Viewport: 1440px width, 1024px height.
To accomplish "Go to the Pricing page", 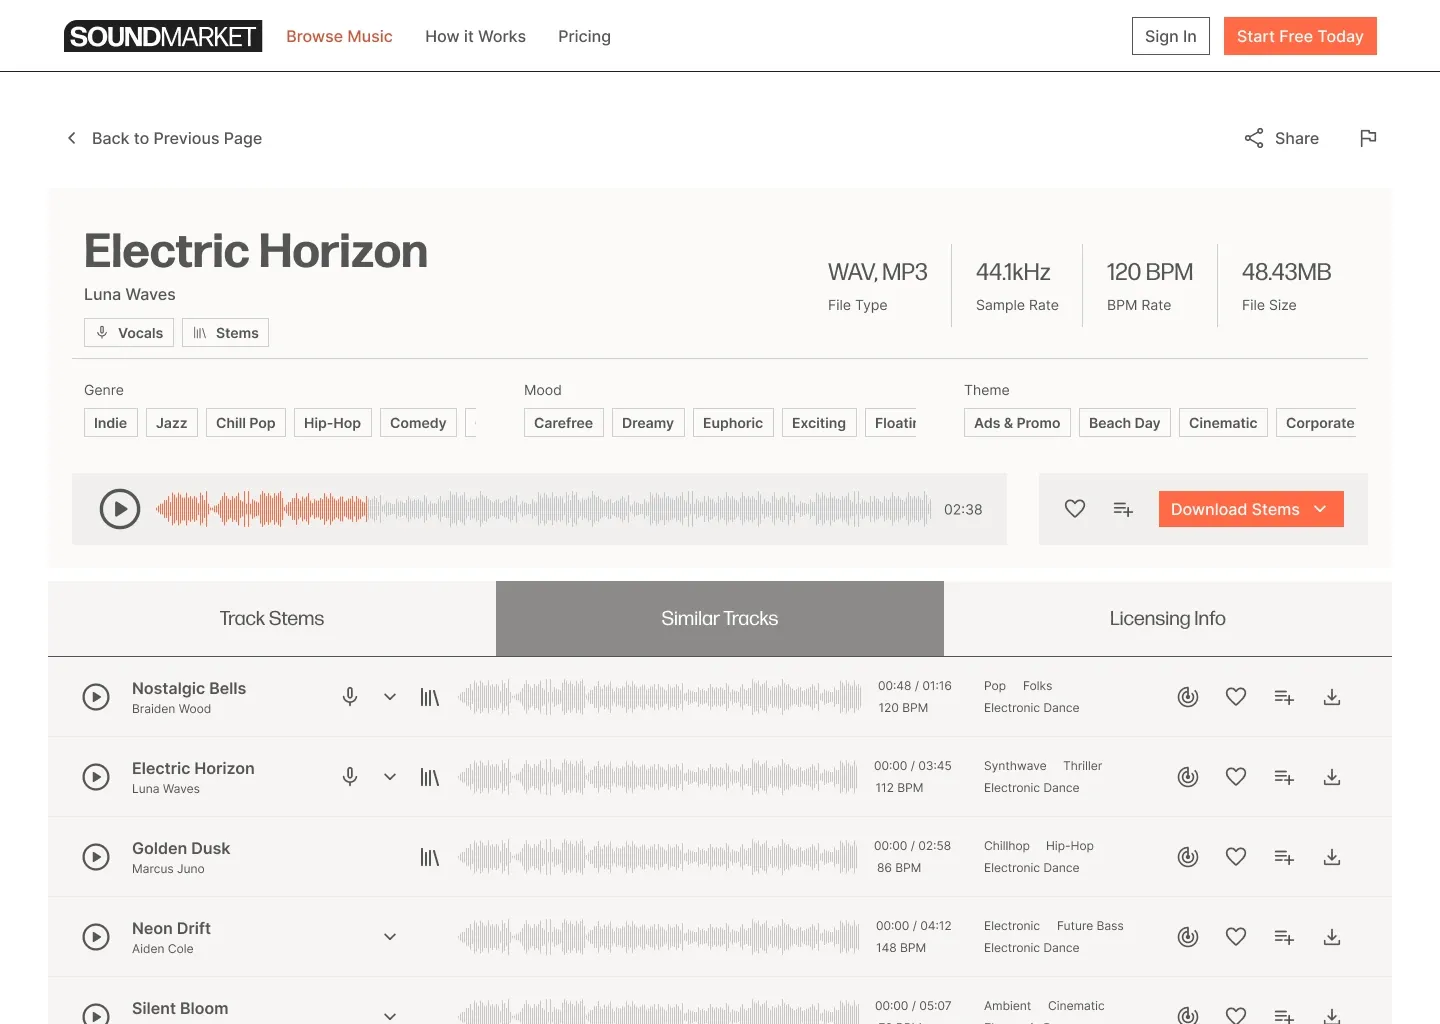I will coord(584,36).
